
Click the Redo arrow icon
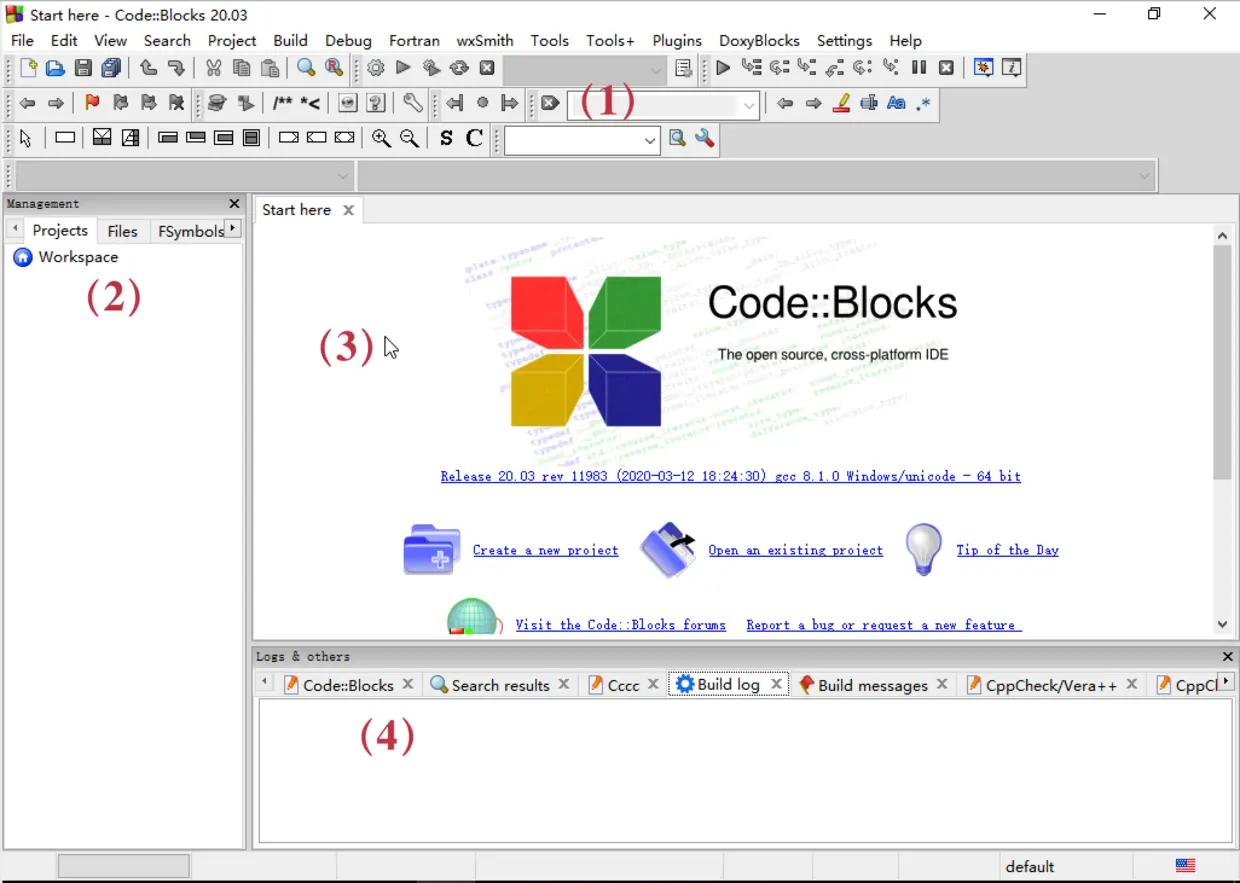coord(176,68)
